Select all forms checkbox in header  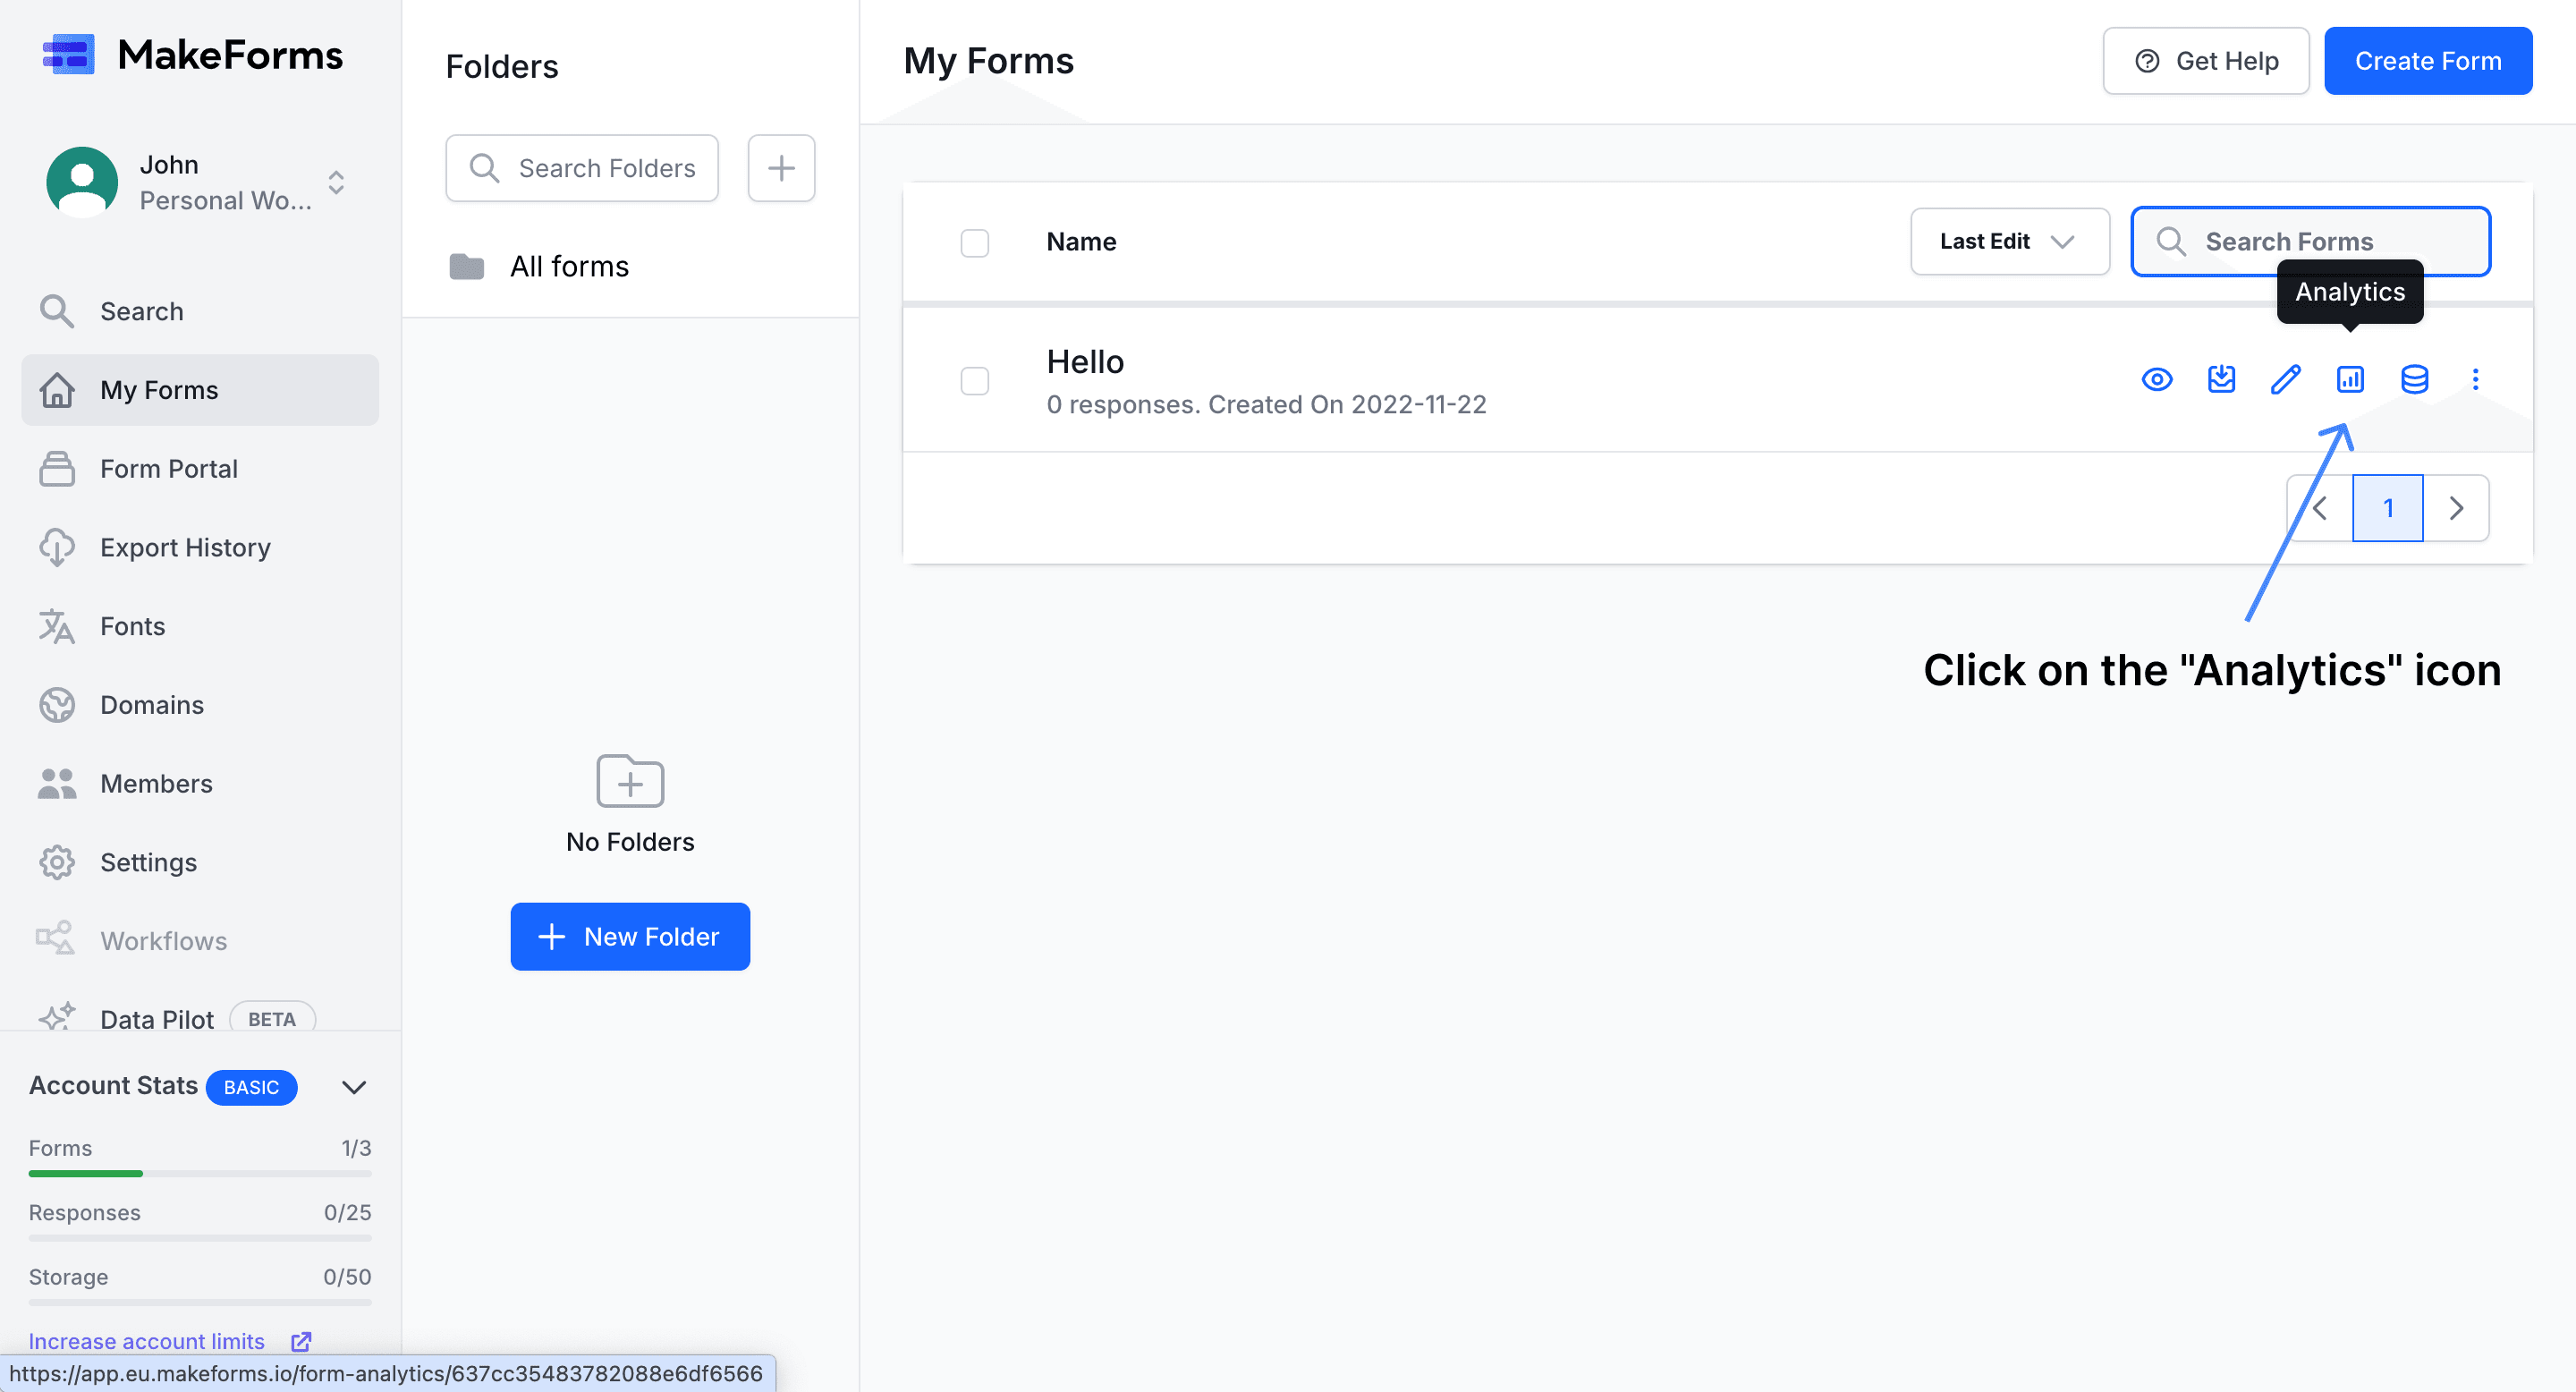point(975,242)
